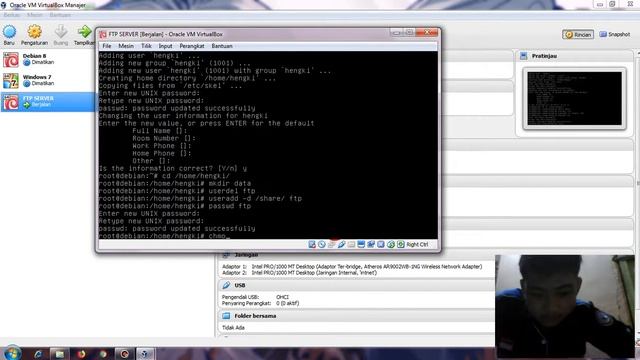Open the Berkas menu in VirtualBox Manager

11,15
